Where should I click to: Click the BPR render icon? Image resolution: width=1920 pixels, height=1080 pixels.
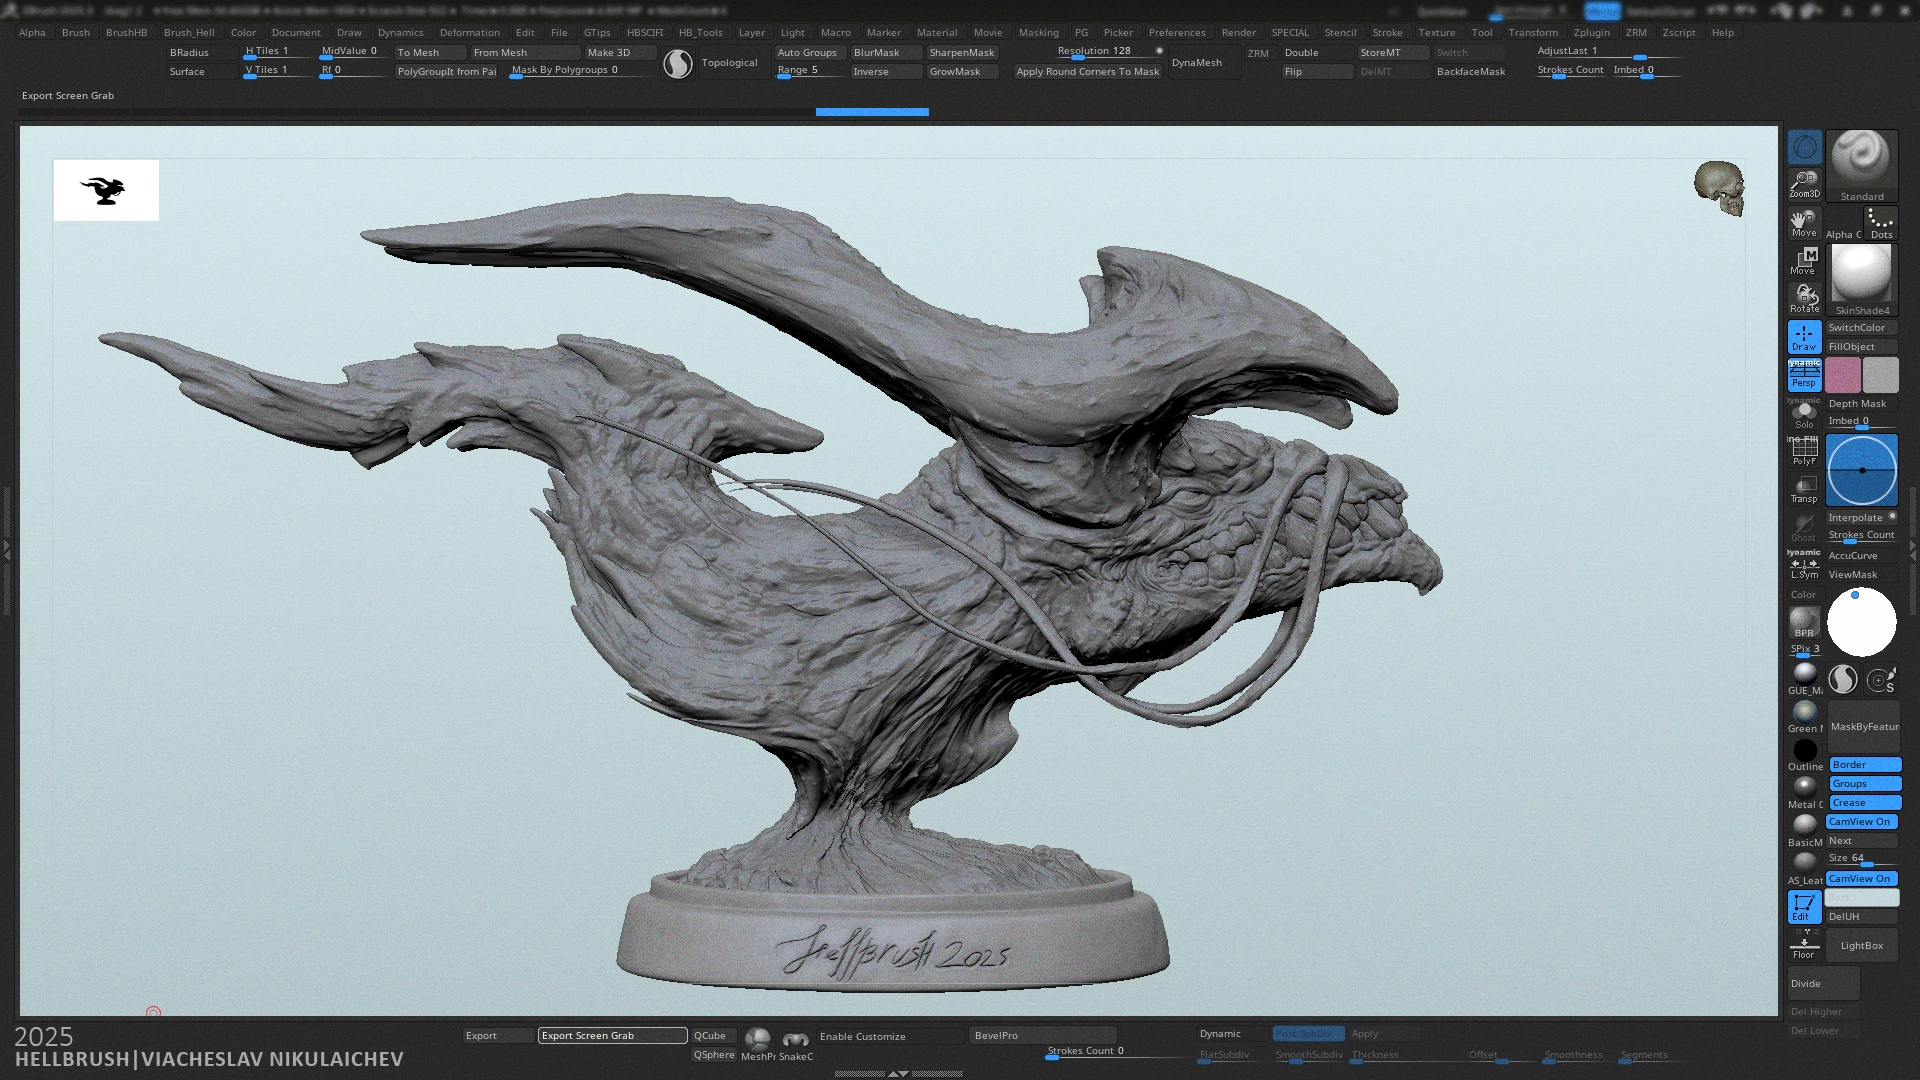(x=1804, y=623)
